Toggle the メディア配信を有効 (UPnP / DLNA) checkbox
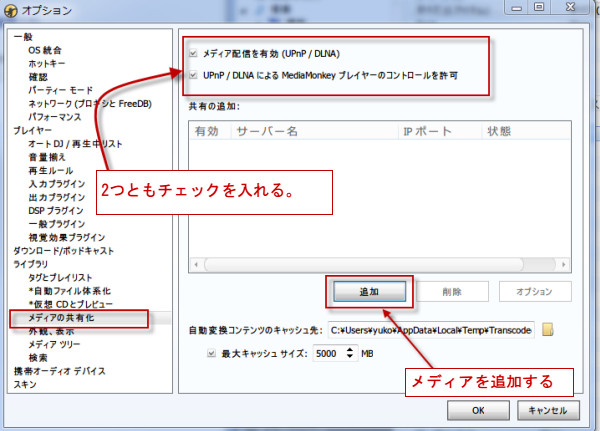 click(x=193, y=53)
